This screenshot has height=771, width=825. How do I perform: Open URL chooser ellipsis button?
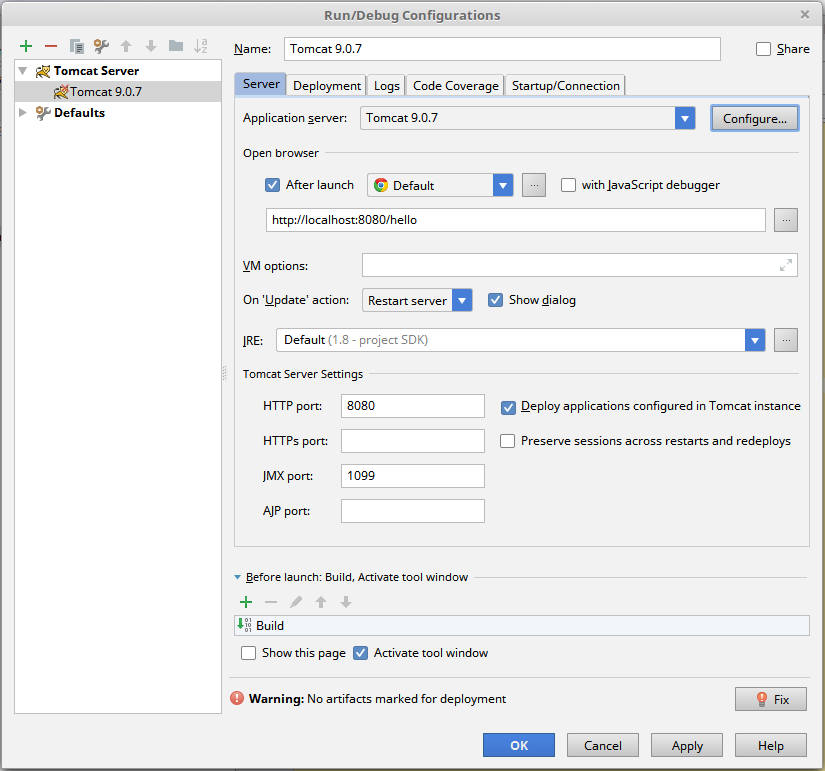point(786,220)
